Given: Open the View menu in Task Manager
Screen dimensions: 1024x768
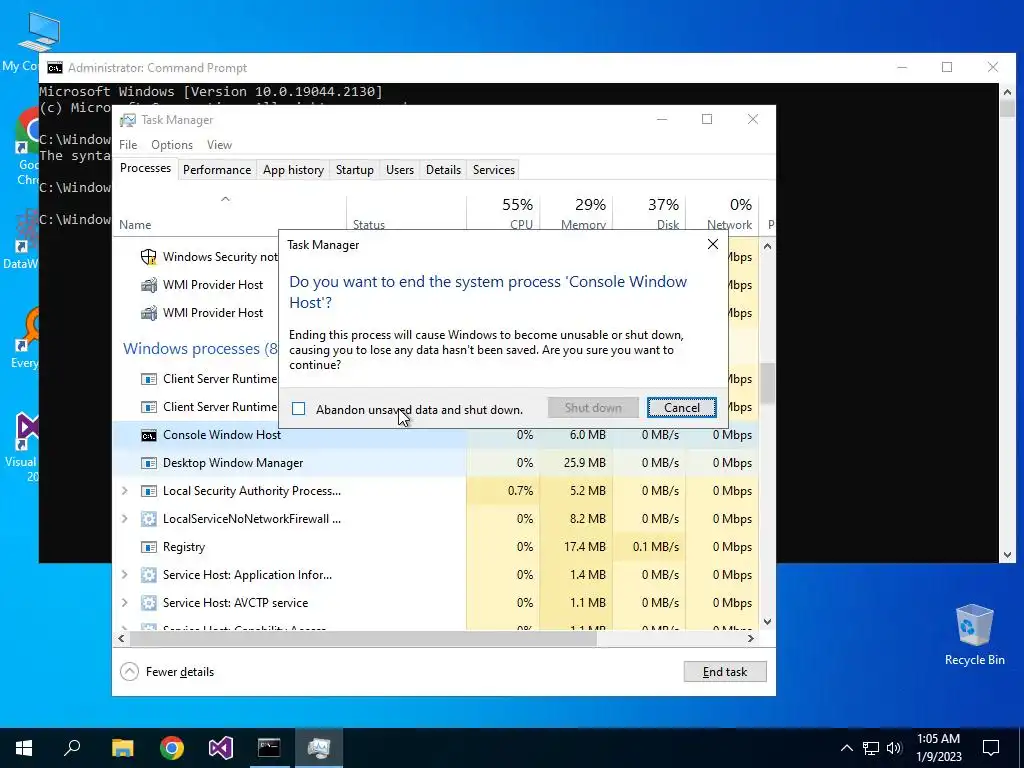Looking at the screenshot, I should [x=219, y=145].
